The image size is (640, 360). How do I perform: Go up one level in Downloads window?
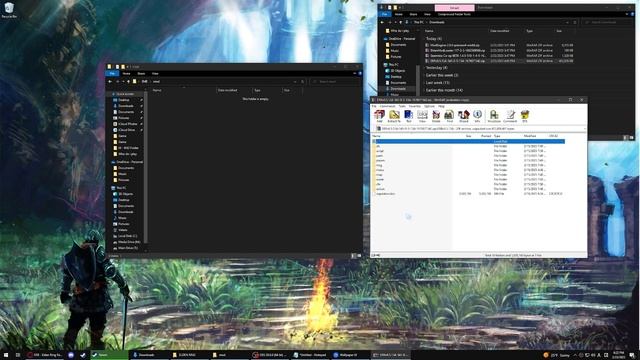(x=400, y=22)
